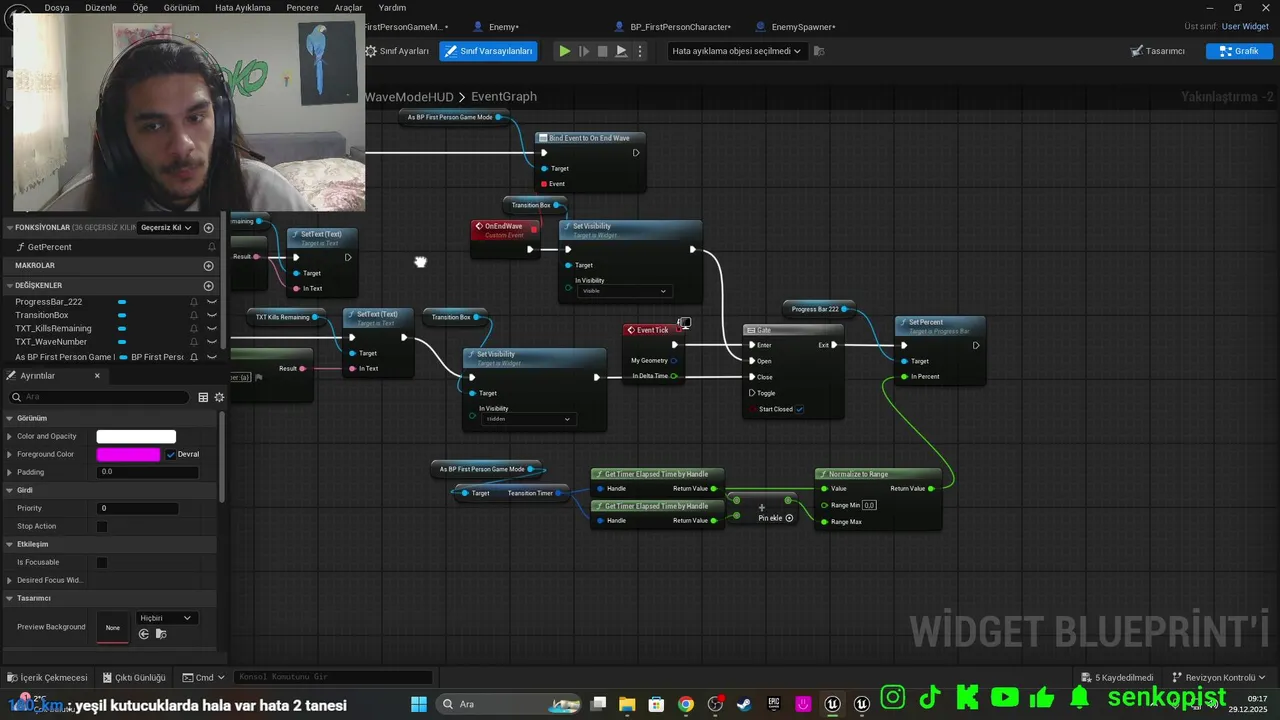The width and height of the screenshot is (1280, 720).
Task: Open the Preview Background Hiçbiri dropdown
Action: click(165, 618)
